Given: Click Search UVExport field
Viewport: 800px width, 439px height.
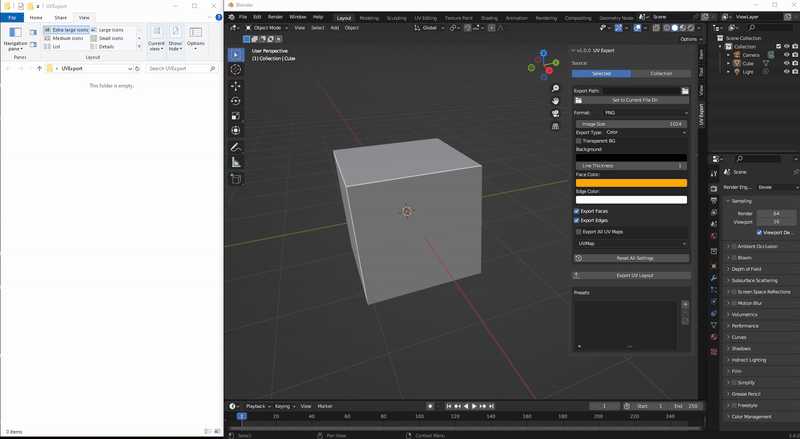Looking at the screenshot, I should [x=182, y=68].
